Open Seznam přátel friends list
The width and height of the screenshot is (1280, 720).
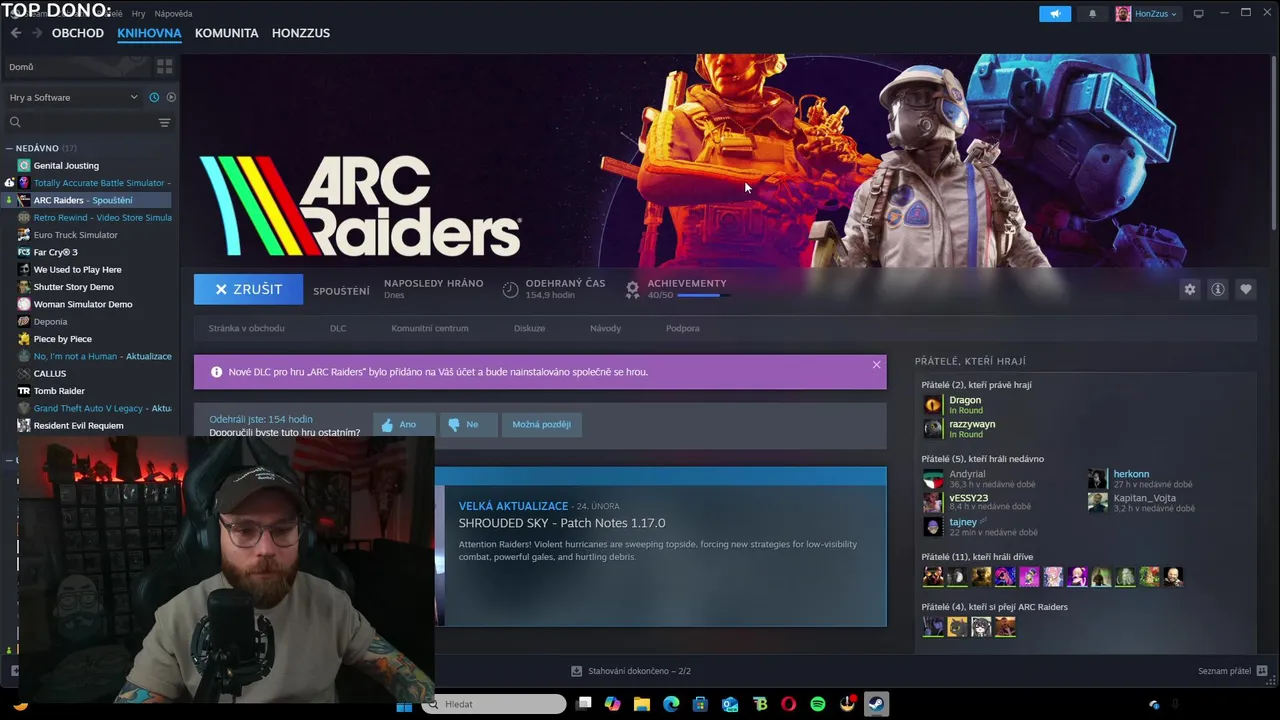pos(1233,671)
